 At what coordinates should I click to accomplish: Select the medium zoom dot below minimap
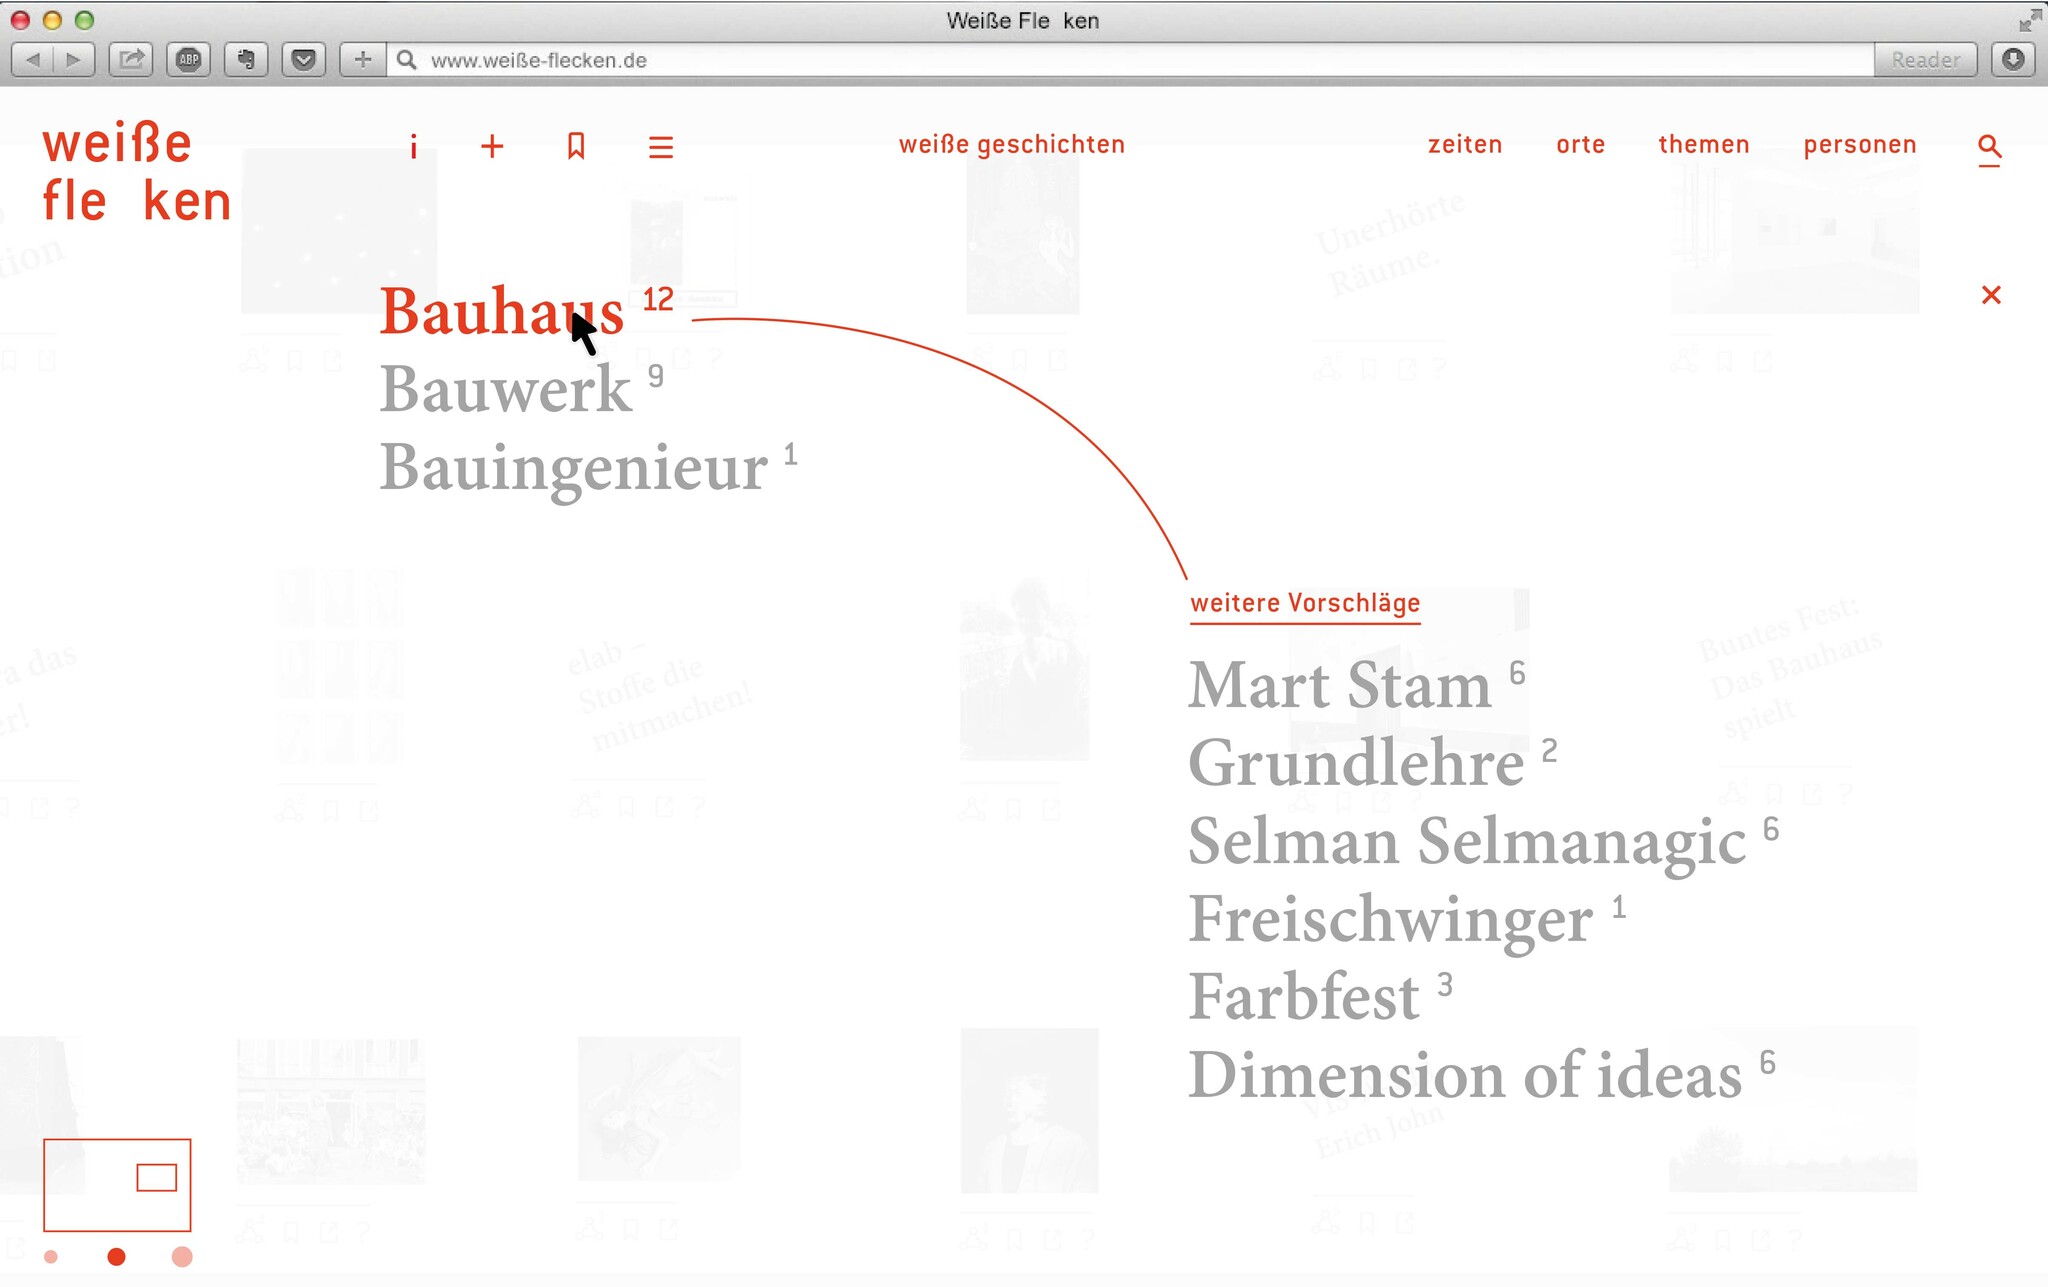[117, 1257]
